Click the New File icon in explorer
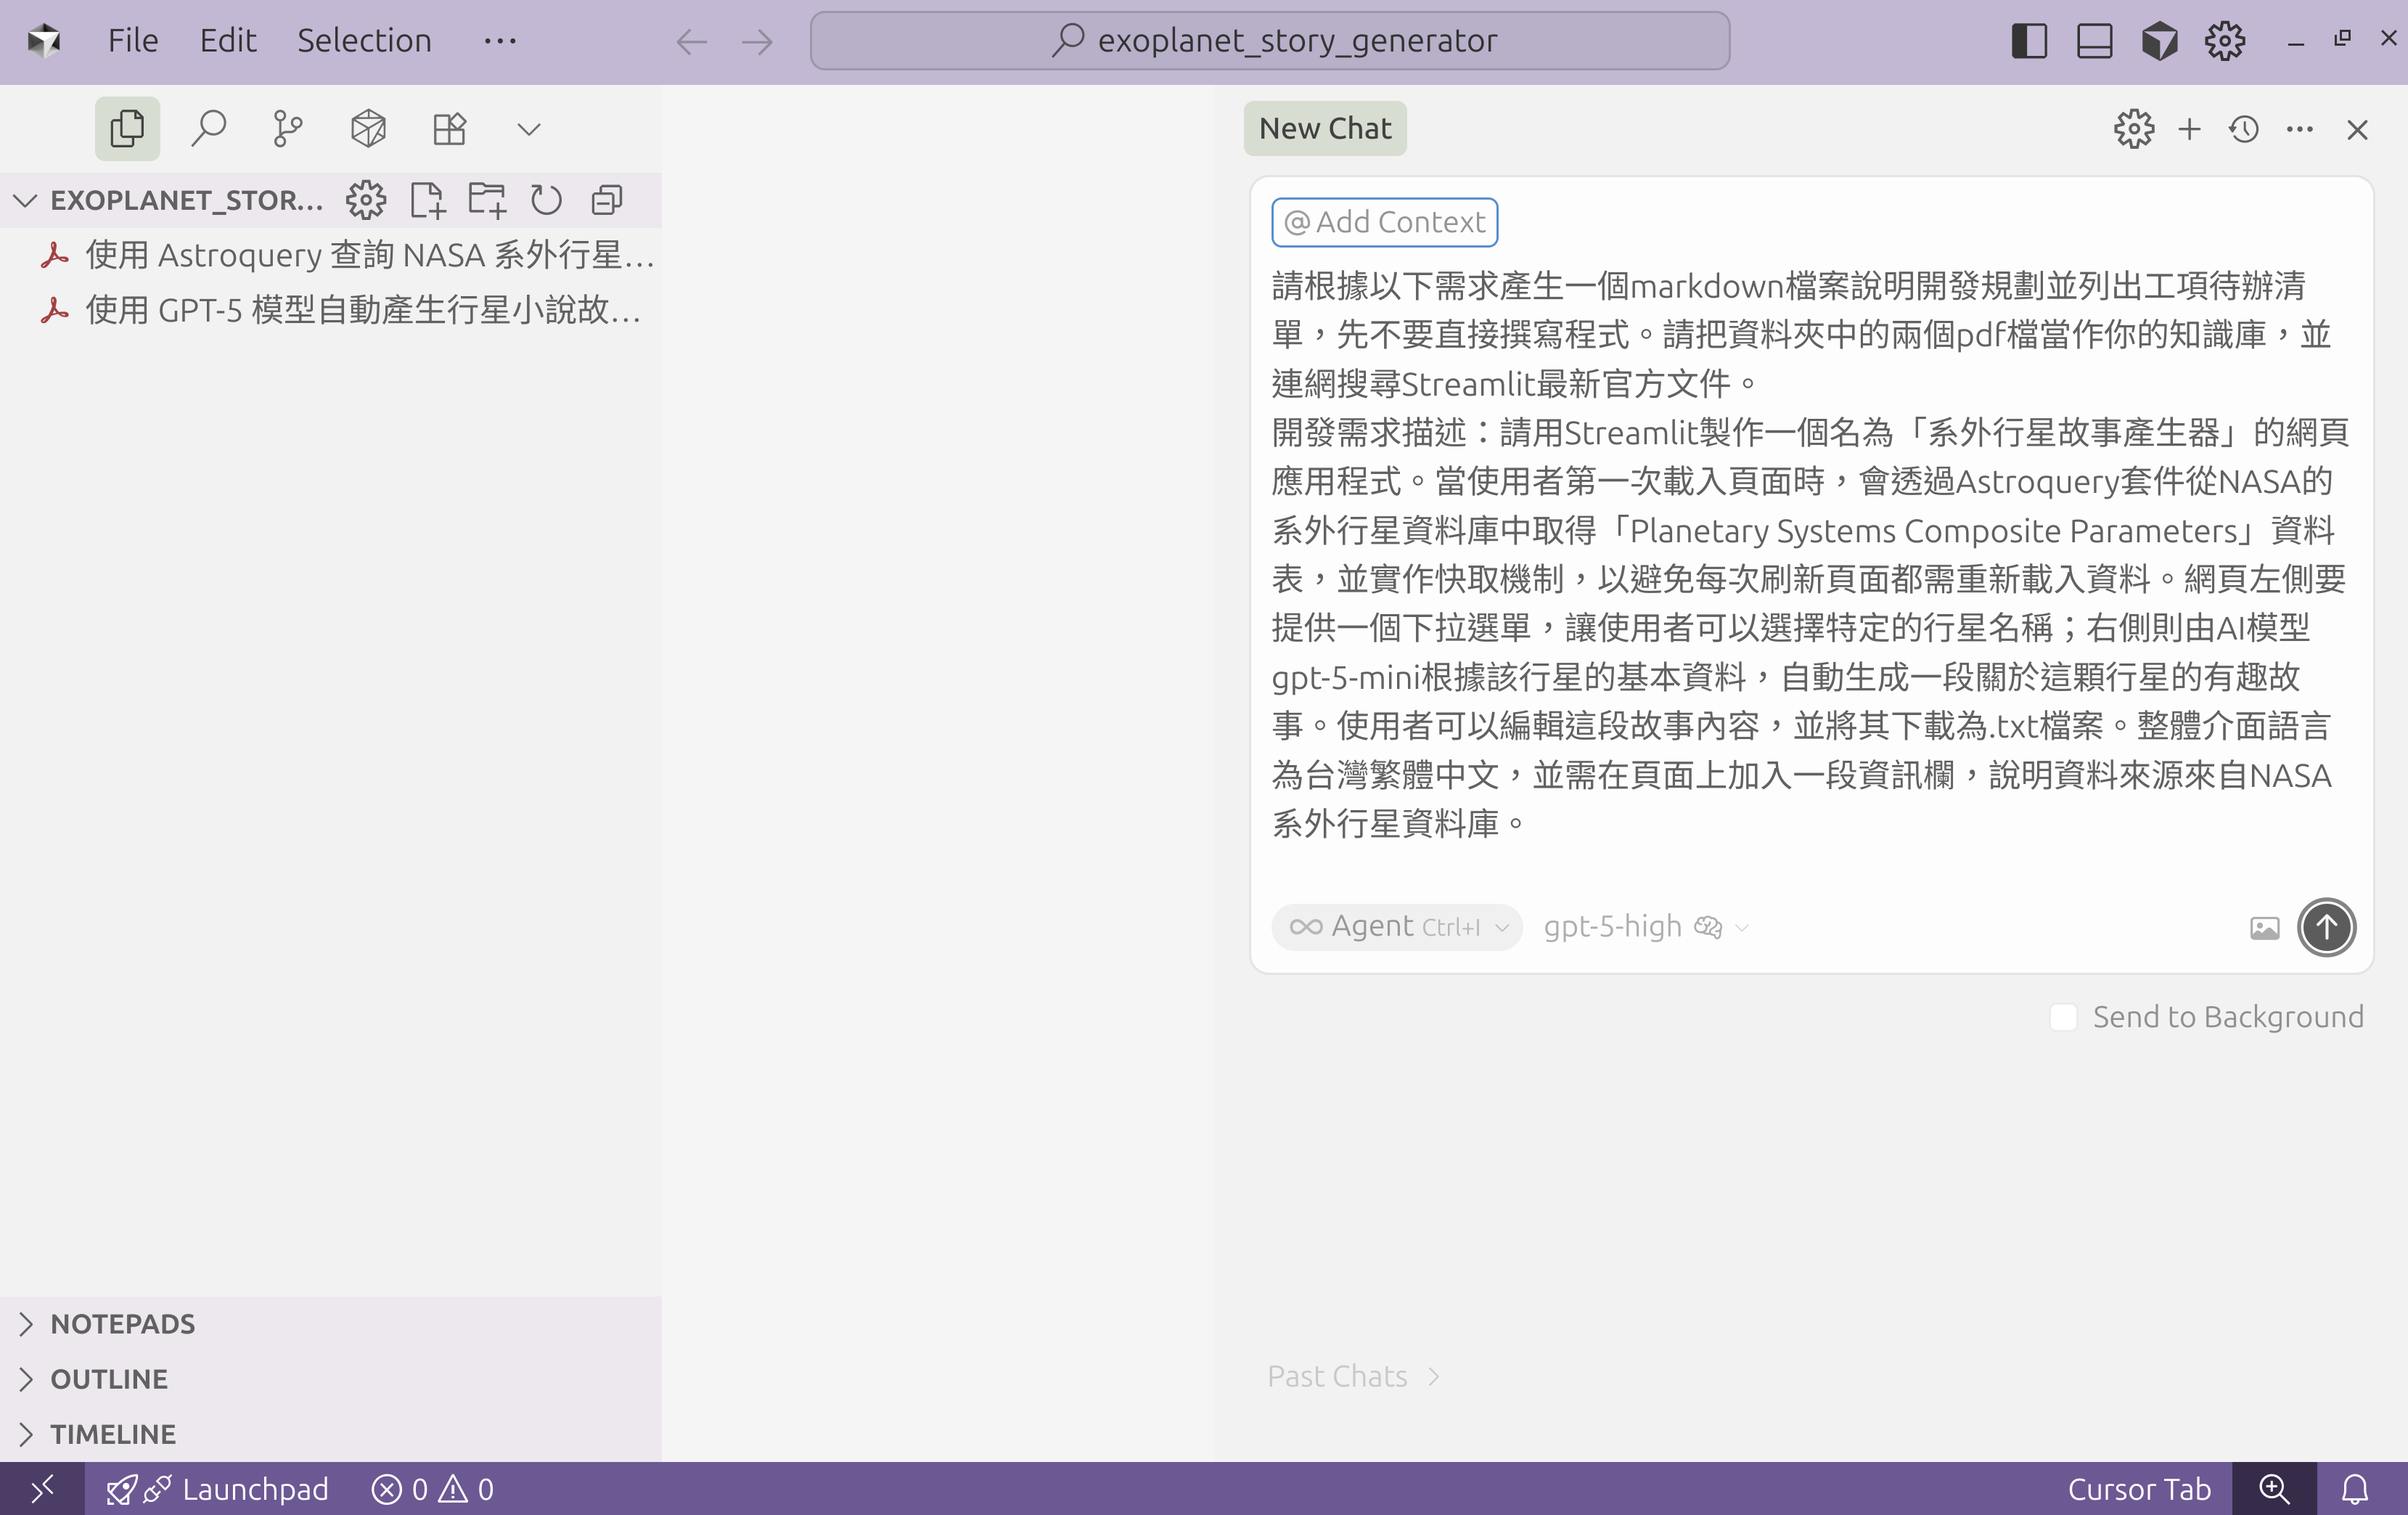Viewport: 2408px width, 1515px height. (427, 200)
